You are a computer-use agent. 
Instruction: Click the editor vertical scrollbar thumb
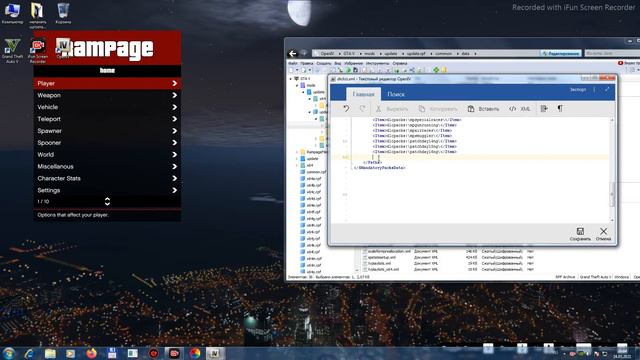pyautogui.click(x=611, y=194)
